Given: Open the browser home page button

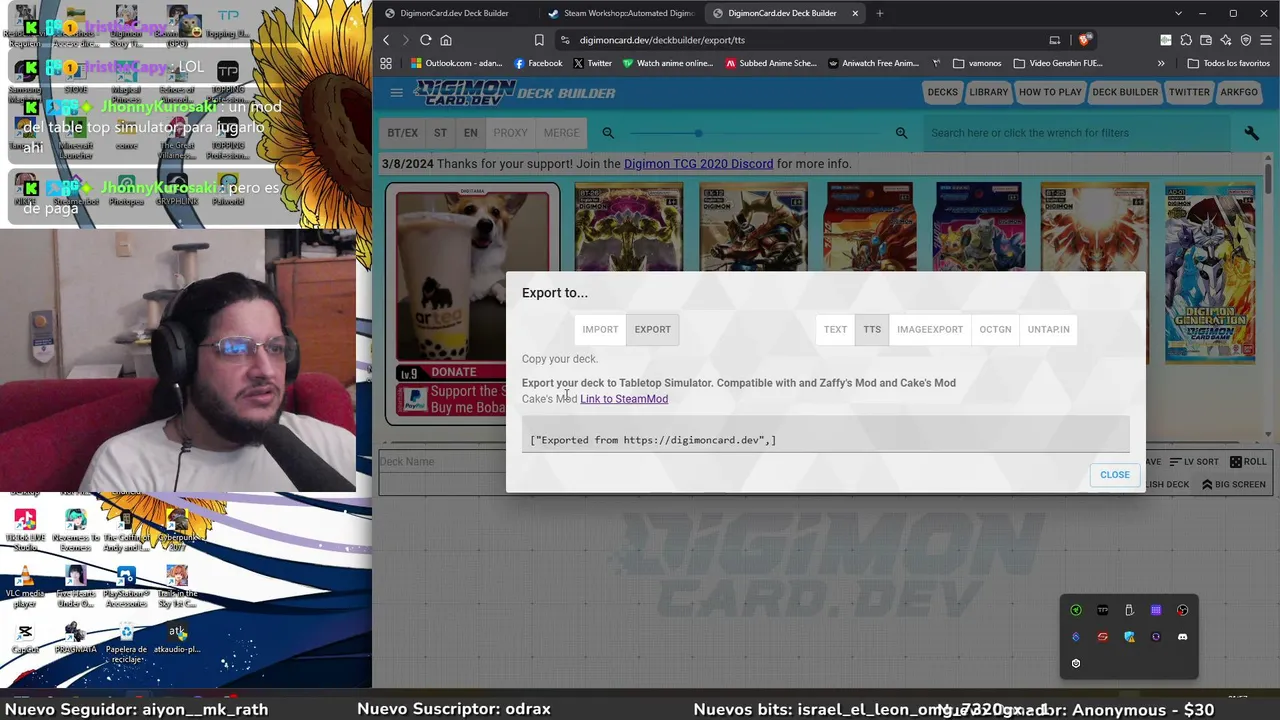Looking at the screenshot, I should click(446, 40).
